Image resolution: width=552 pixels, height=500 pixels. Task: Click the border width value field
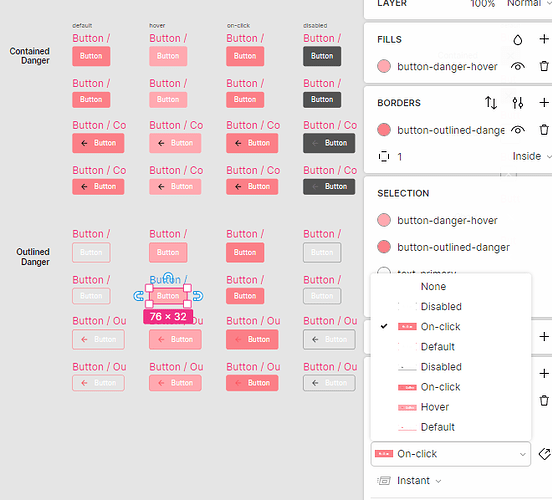click(400, 157)
